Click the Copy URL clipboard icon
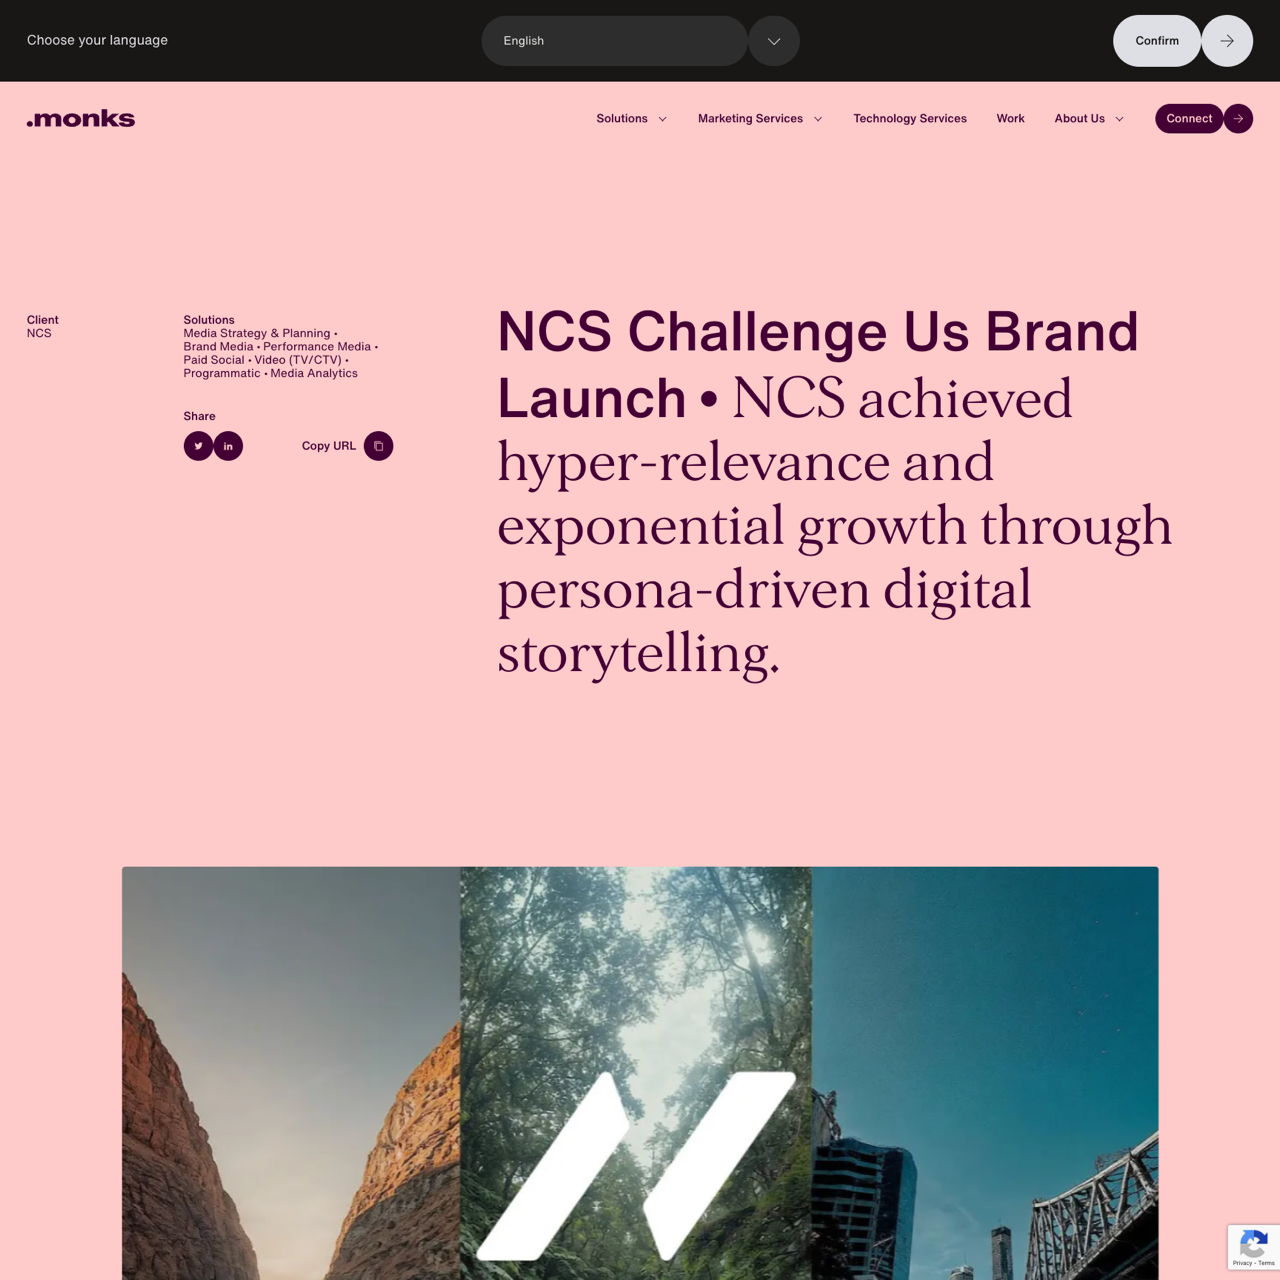 click(378, 446)
